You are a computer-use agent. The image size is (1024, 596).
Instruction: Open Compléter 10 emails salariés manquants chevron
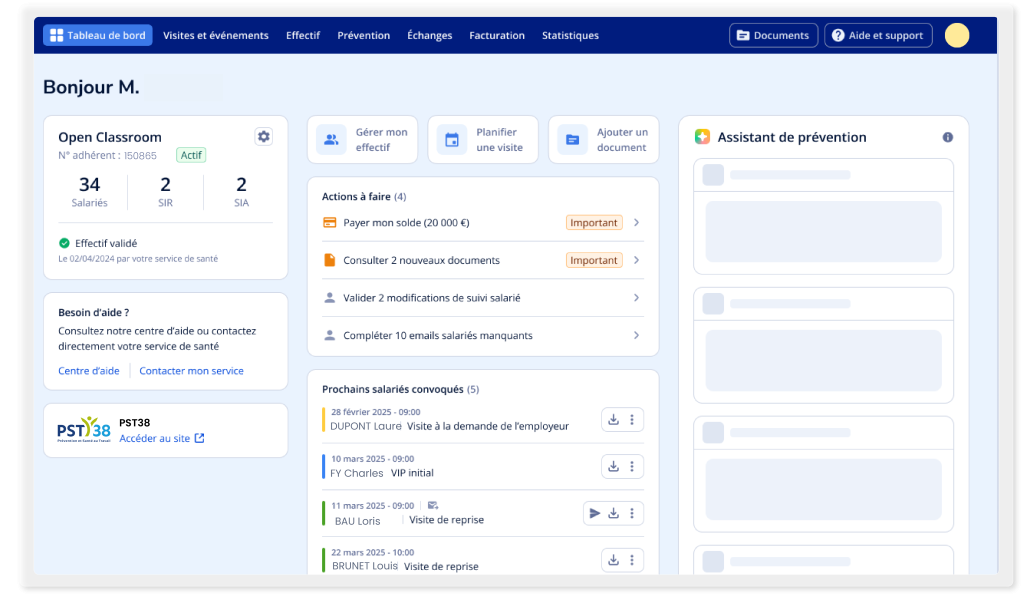[x=636, y=336]
